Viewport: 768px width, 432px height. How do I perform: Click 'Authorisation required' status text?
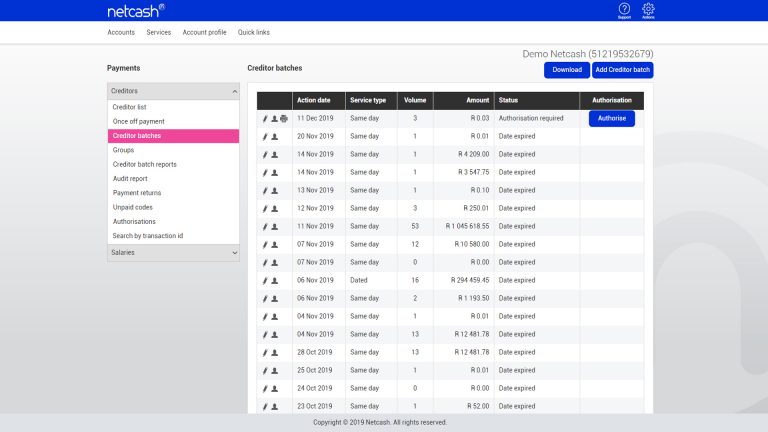pos(531,118)
